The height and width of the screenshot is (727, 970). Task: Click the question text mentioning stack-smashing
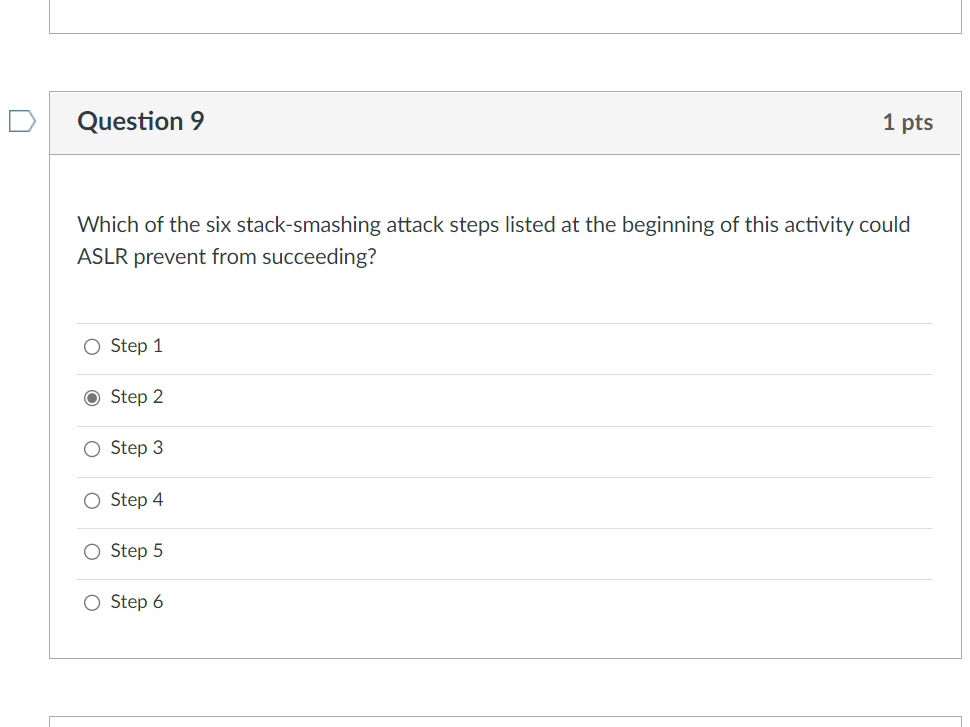[x=494, y=225]
